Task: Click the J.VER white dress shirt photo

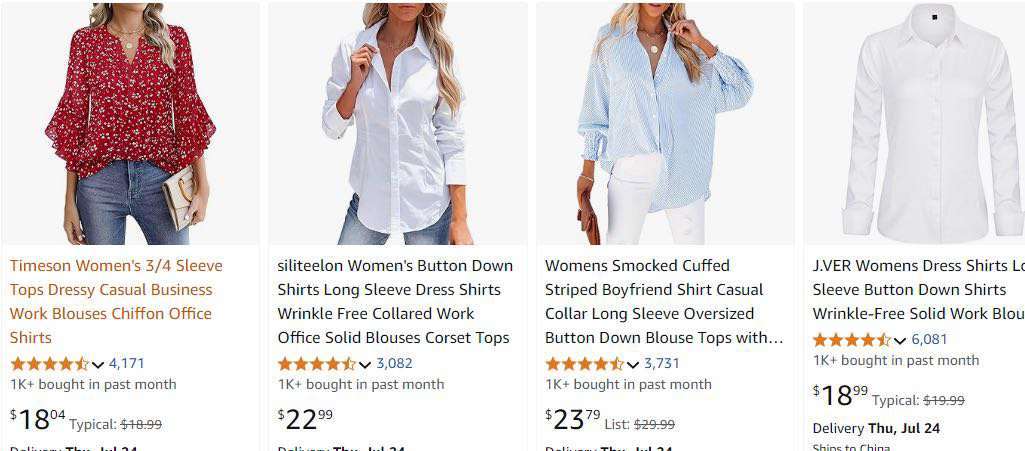Action: [x=915, y=125]
